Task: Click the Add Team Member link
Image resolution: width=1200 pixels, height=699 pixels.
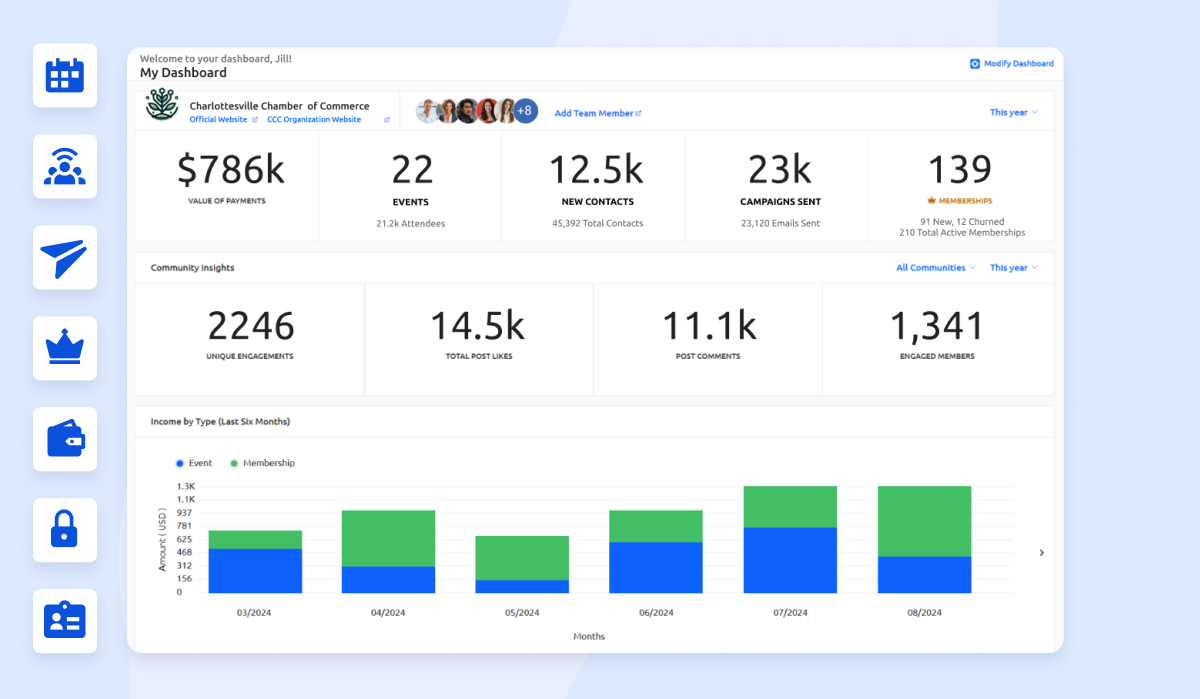Action: [x=597, y=113]
